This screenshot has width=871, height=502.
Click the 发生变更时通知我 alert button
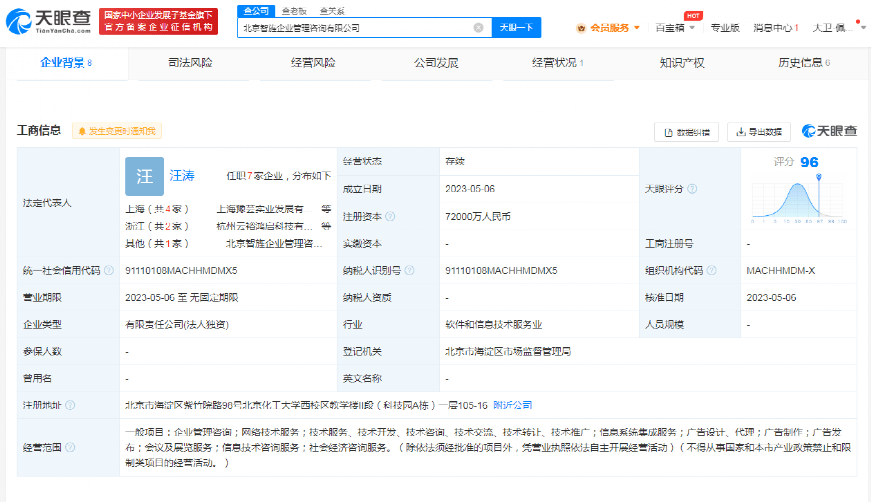point(117,131)
